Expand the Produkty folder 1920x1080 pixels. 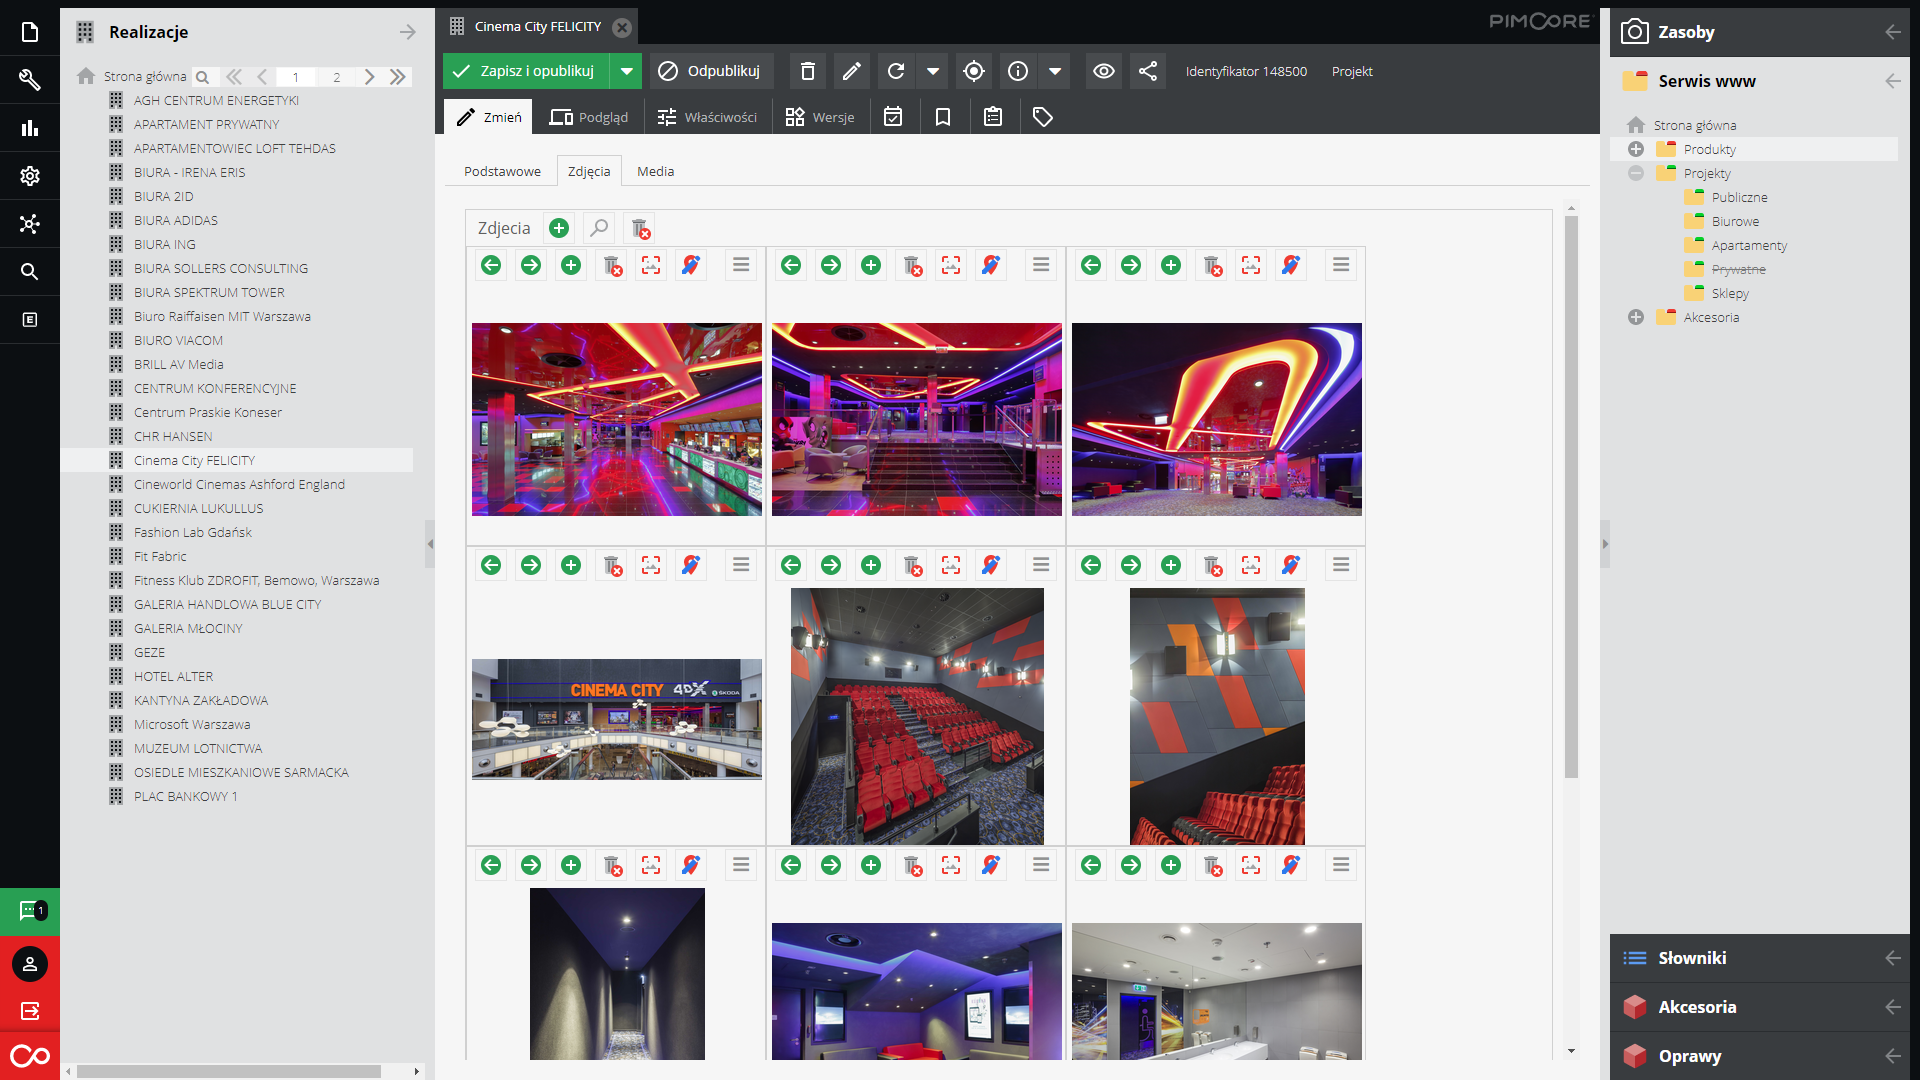[1636, 149]
